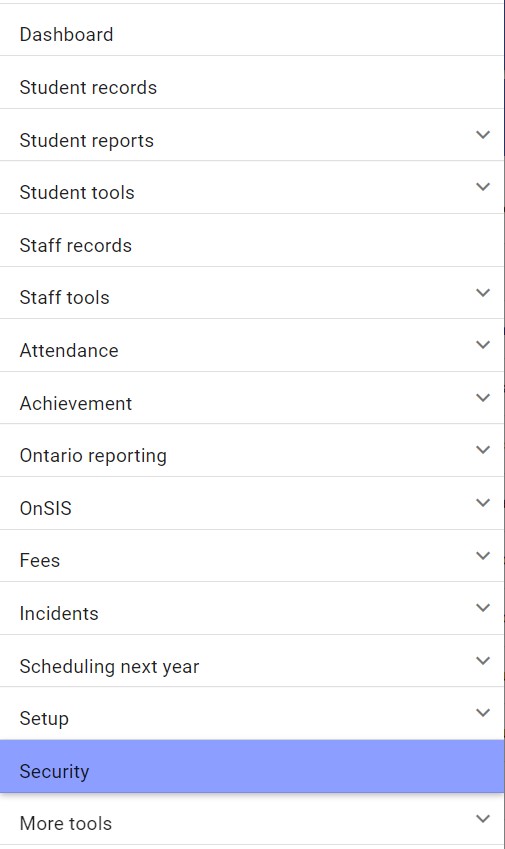Expand the Staff tools chevron
Screen dimensions: 505x849
pos(483,293)
